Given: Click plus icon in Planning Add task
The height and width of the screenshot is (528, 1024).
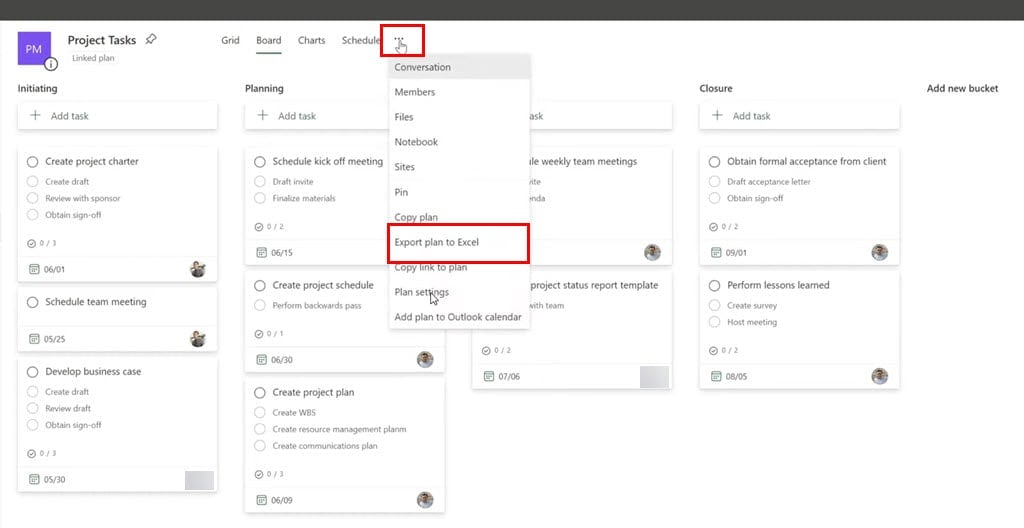Looking at the screenshot, I should 263,116.
